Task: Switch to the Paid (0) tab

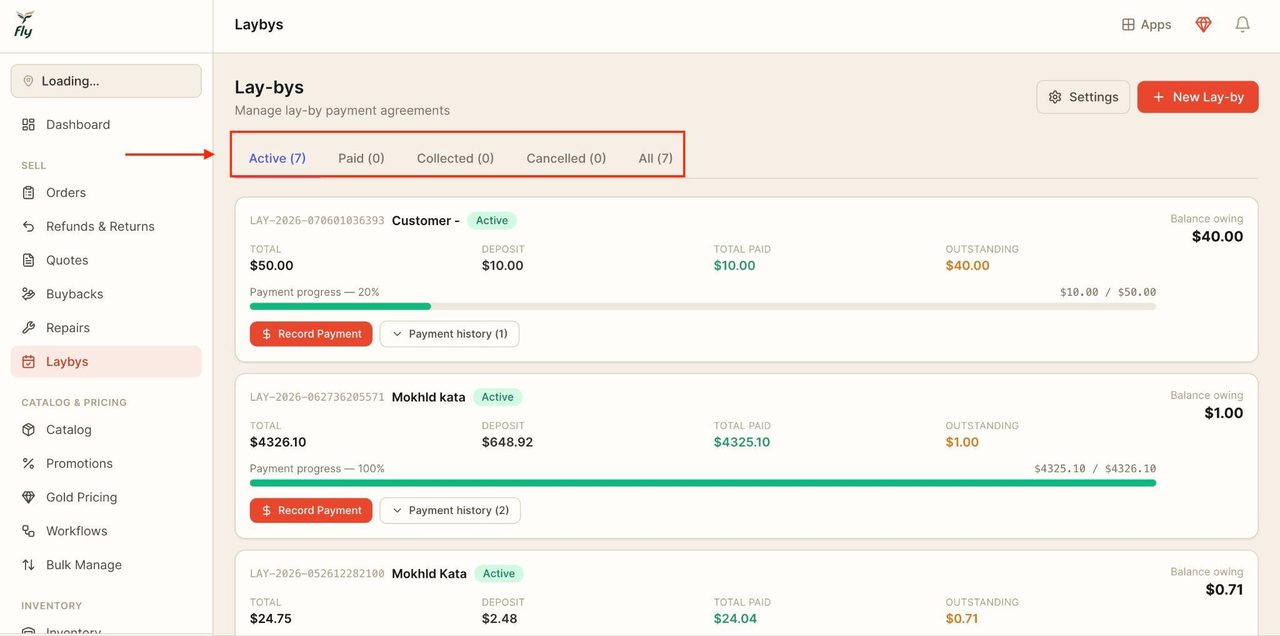Action: (361, 158)
